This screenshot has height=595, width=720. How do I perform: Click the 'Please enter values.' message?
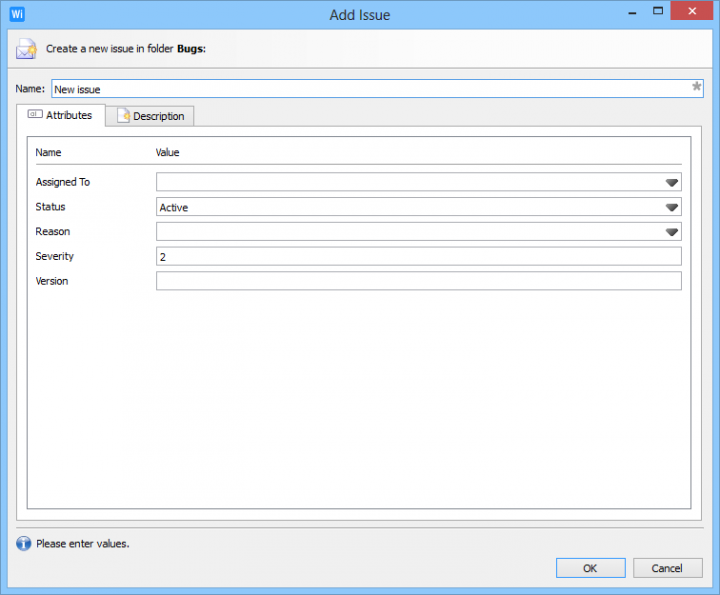(x=83, y=544)
